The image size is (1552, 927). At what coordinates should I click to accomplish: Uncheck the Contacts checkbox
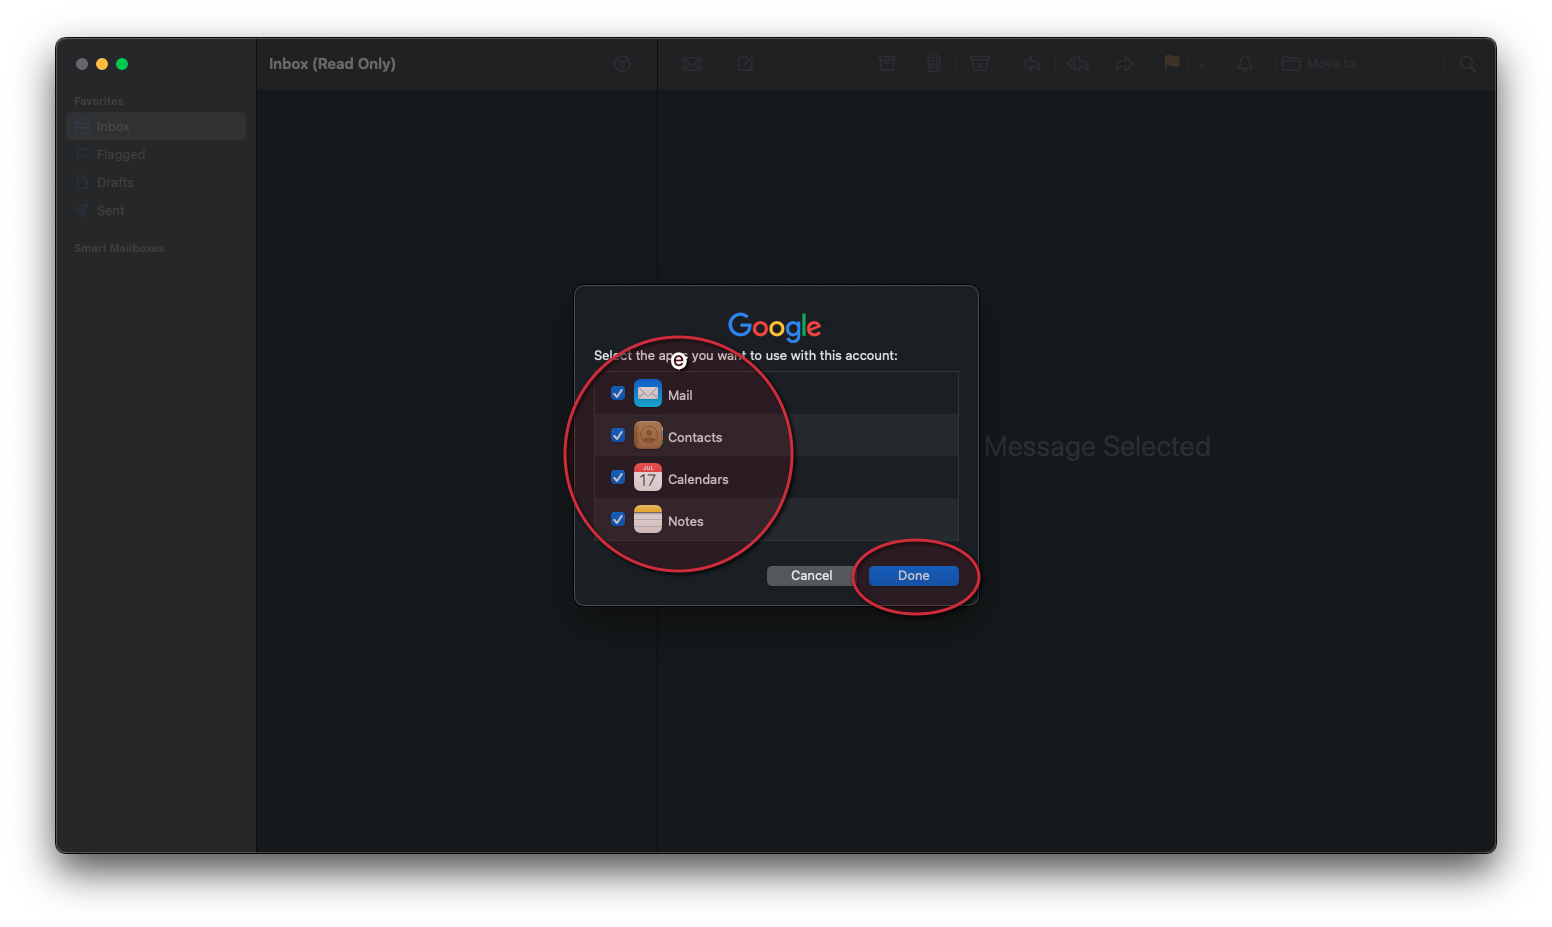(618, 435)
